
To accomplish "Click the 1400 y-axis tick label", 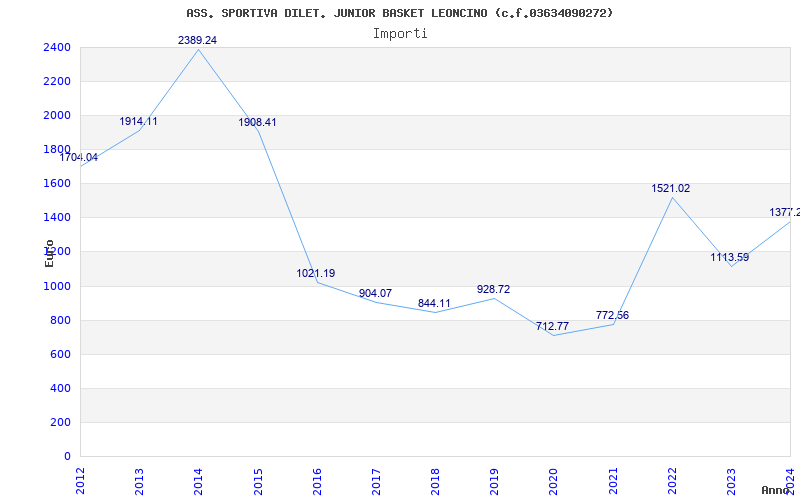I will 57,217.
